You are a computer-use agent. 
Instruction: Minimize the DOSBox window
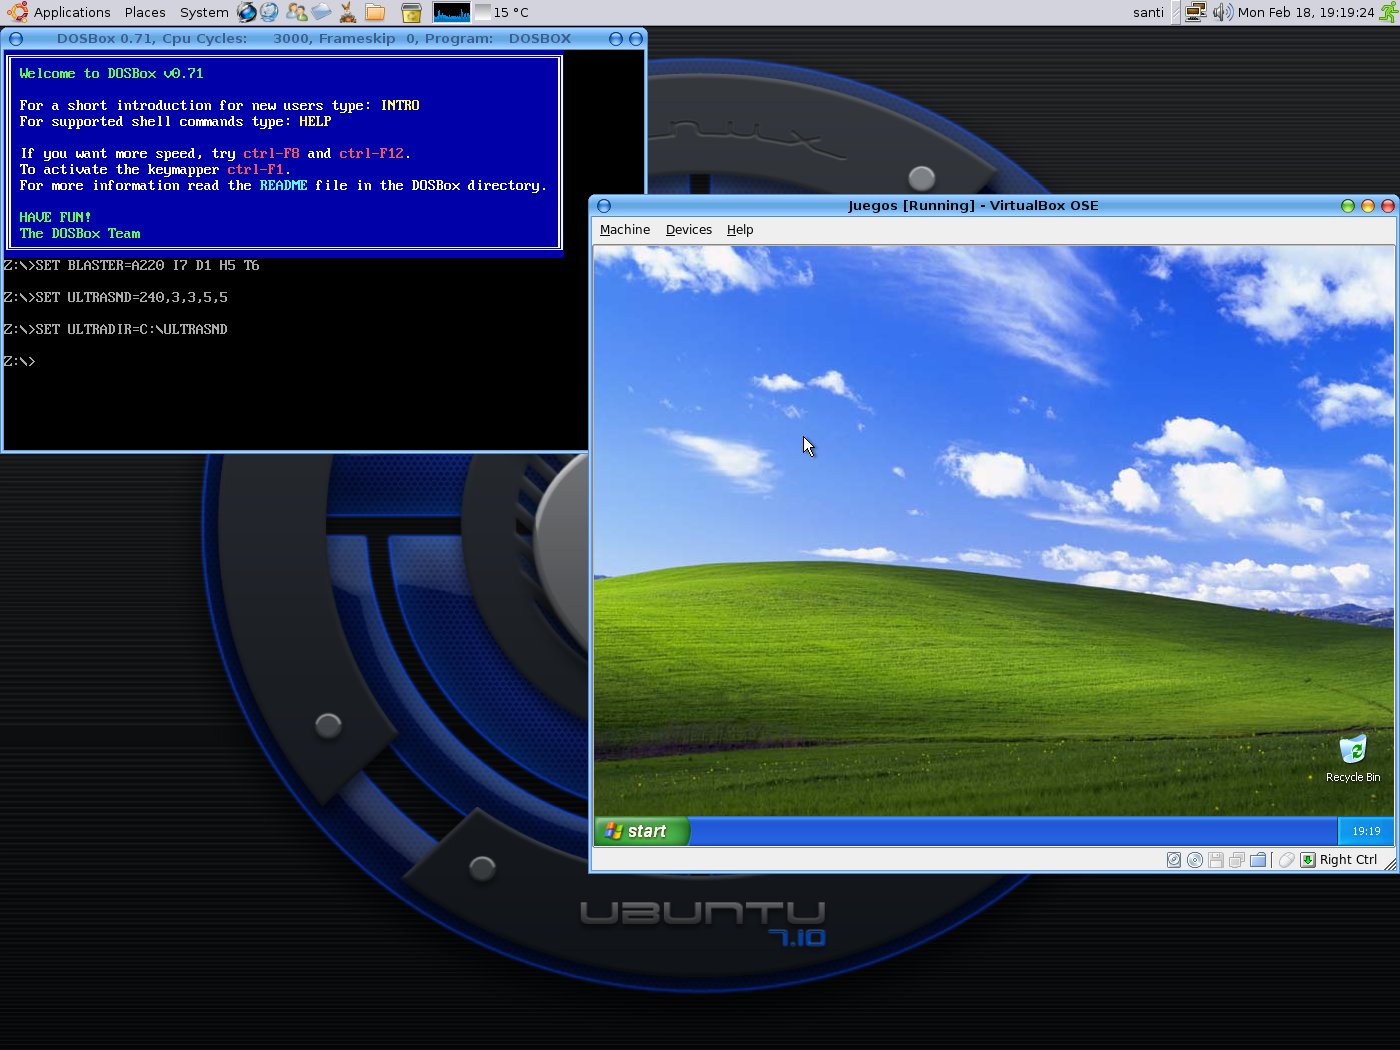[x=616, y=38]
